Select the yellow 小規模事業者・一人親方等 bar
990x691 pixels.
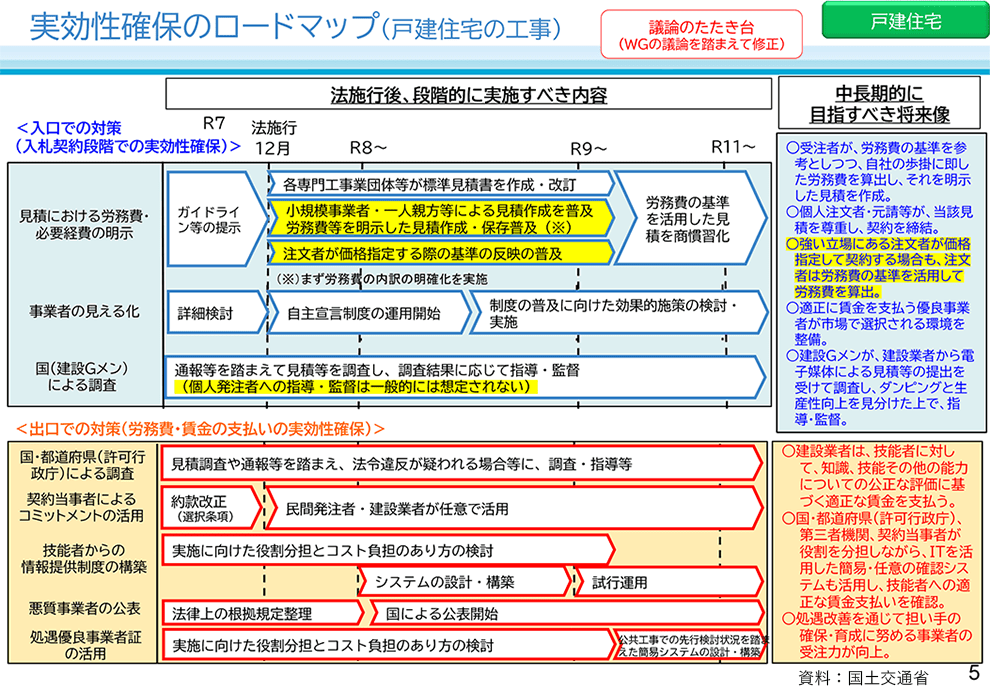click(440, 219)
